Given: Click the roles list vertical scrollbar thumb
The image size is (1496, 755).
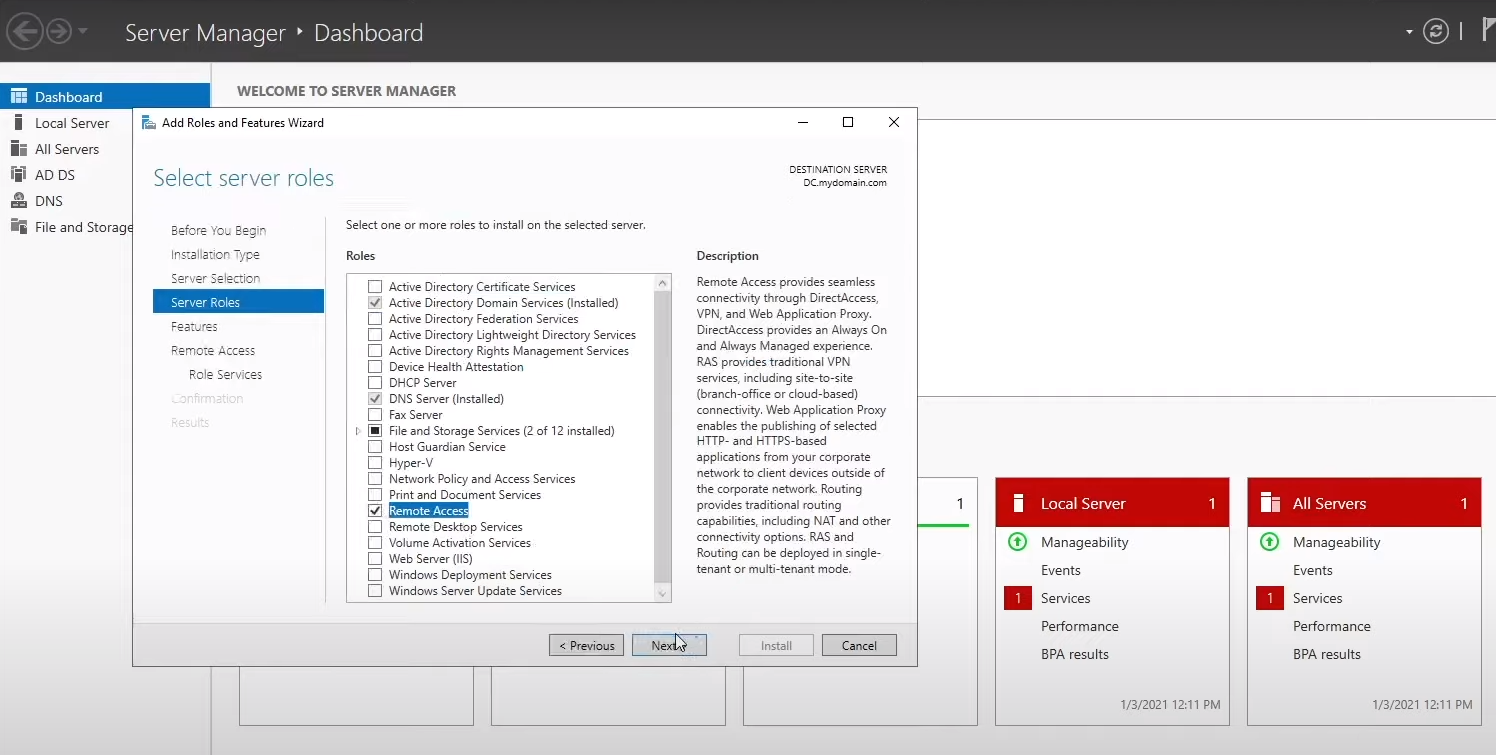Looking at the screenshot, I should [662, 435].
